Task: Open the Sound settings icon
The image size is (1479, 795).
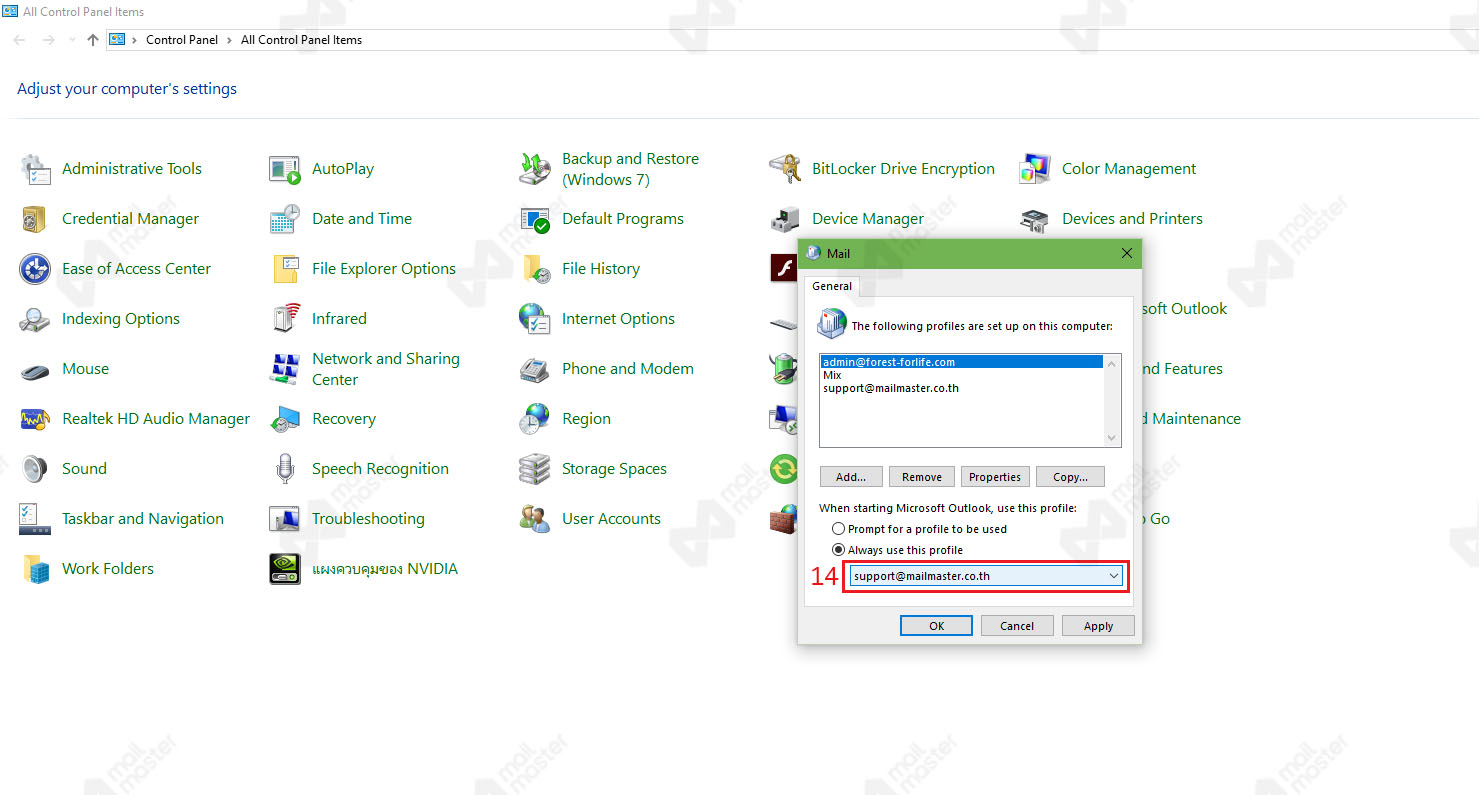Action: point(35,469)
